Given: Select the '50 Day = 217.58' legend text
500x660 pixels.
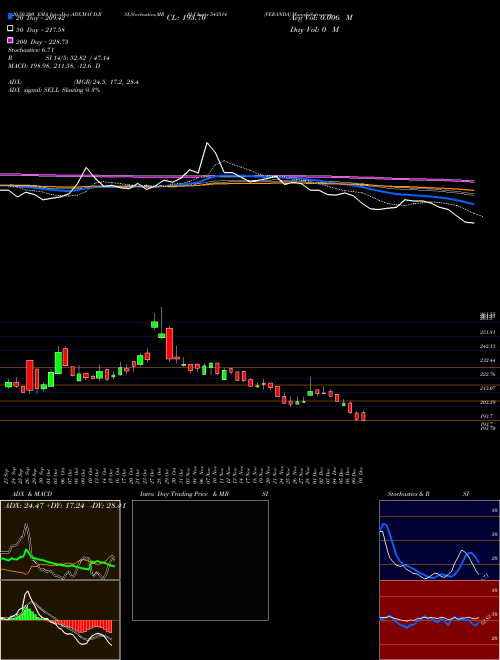Looking at the screenshot, I should [40, 30].
